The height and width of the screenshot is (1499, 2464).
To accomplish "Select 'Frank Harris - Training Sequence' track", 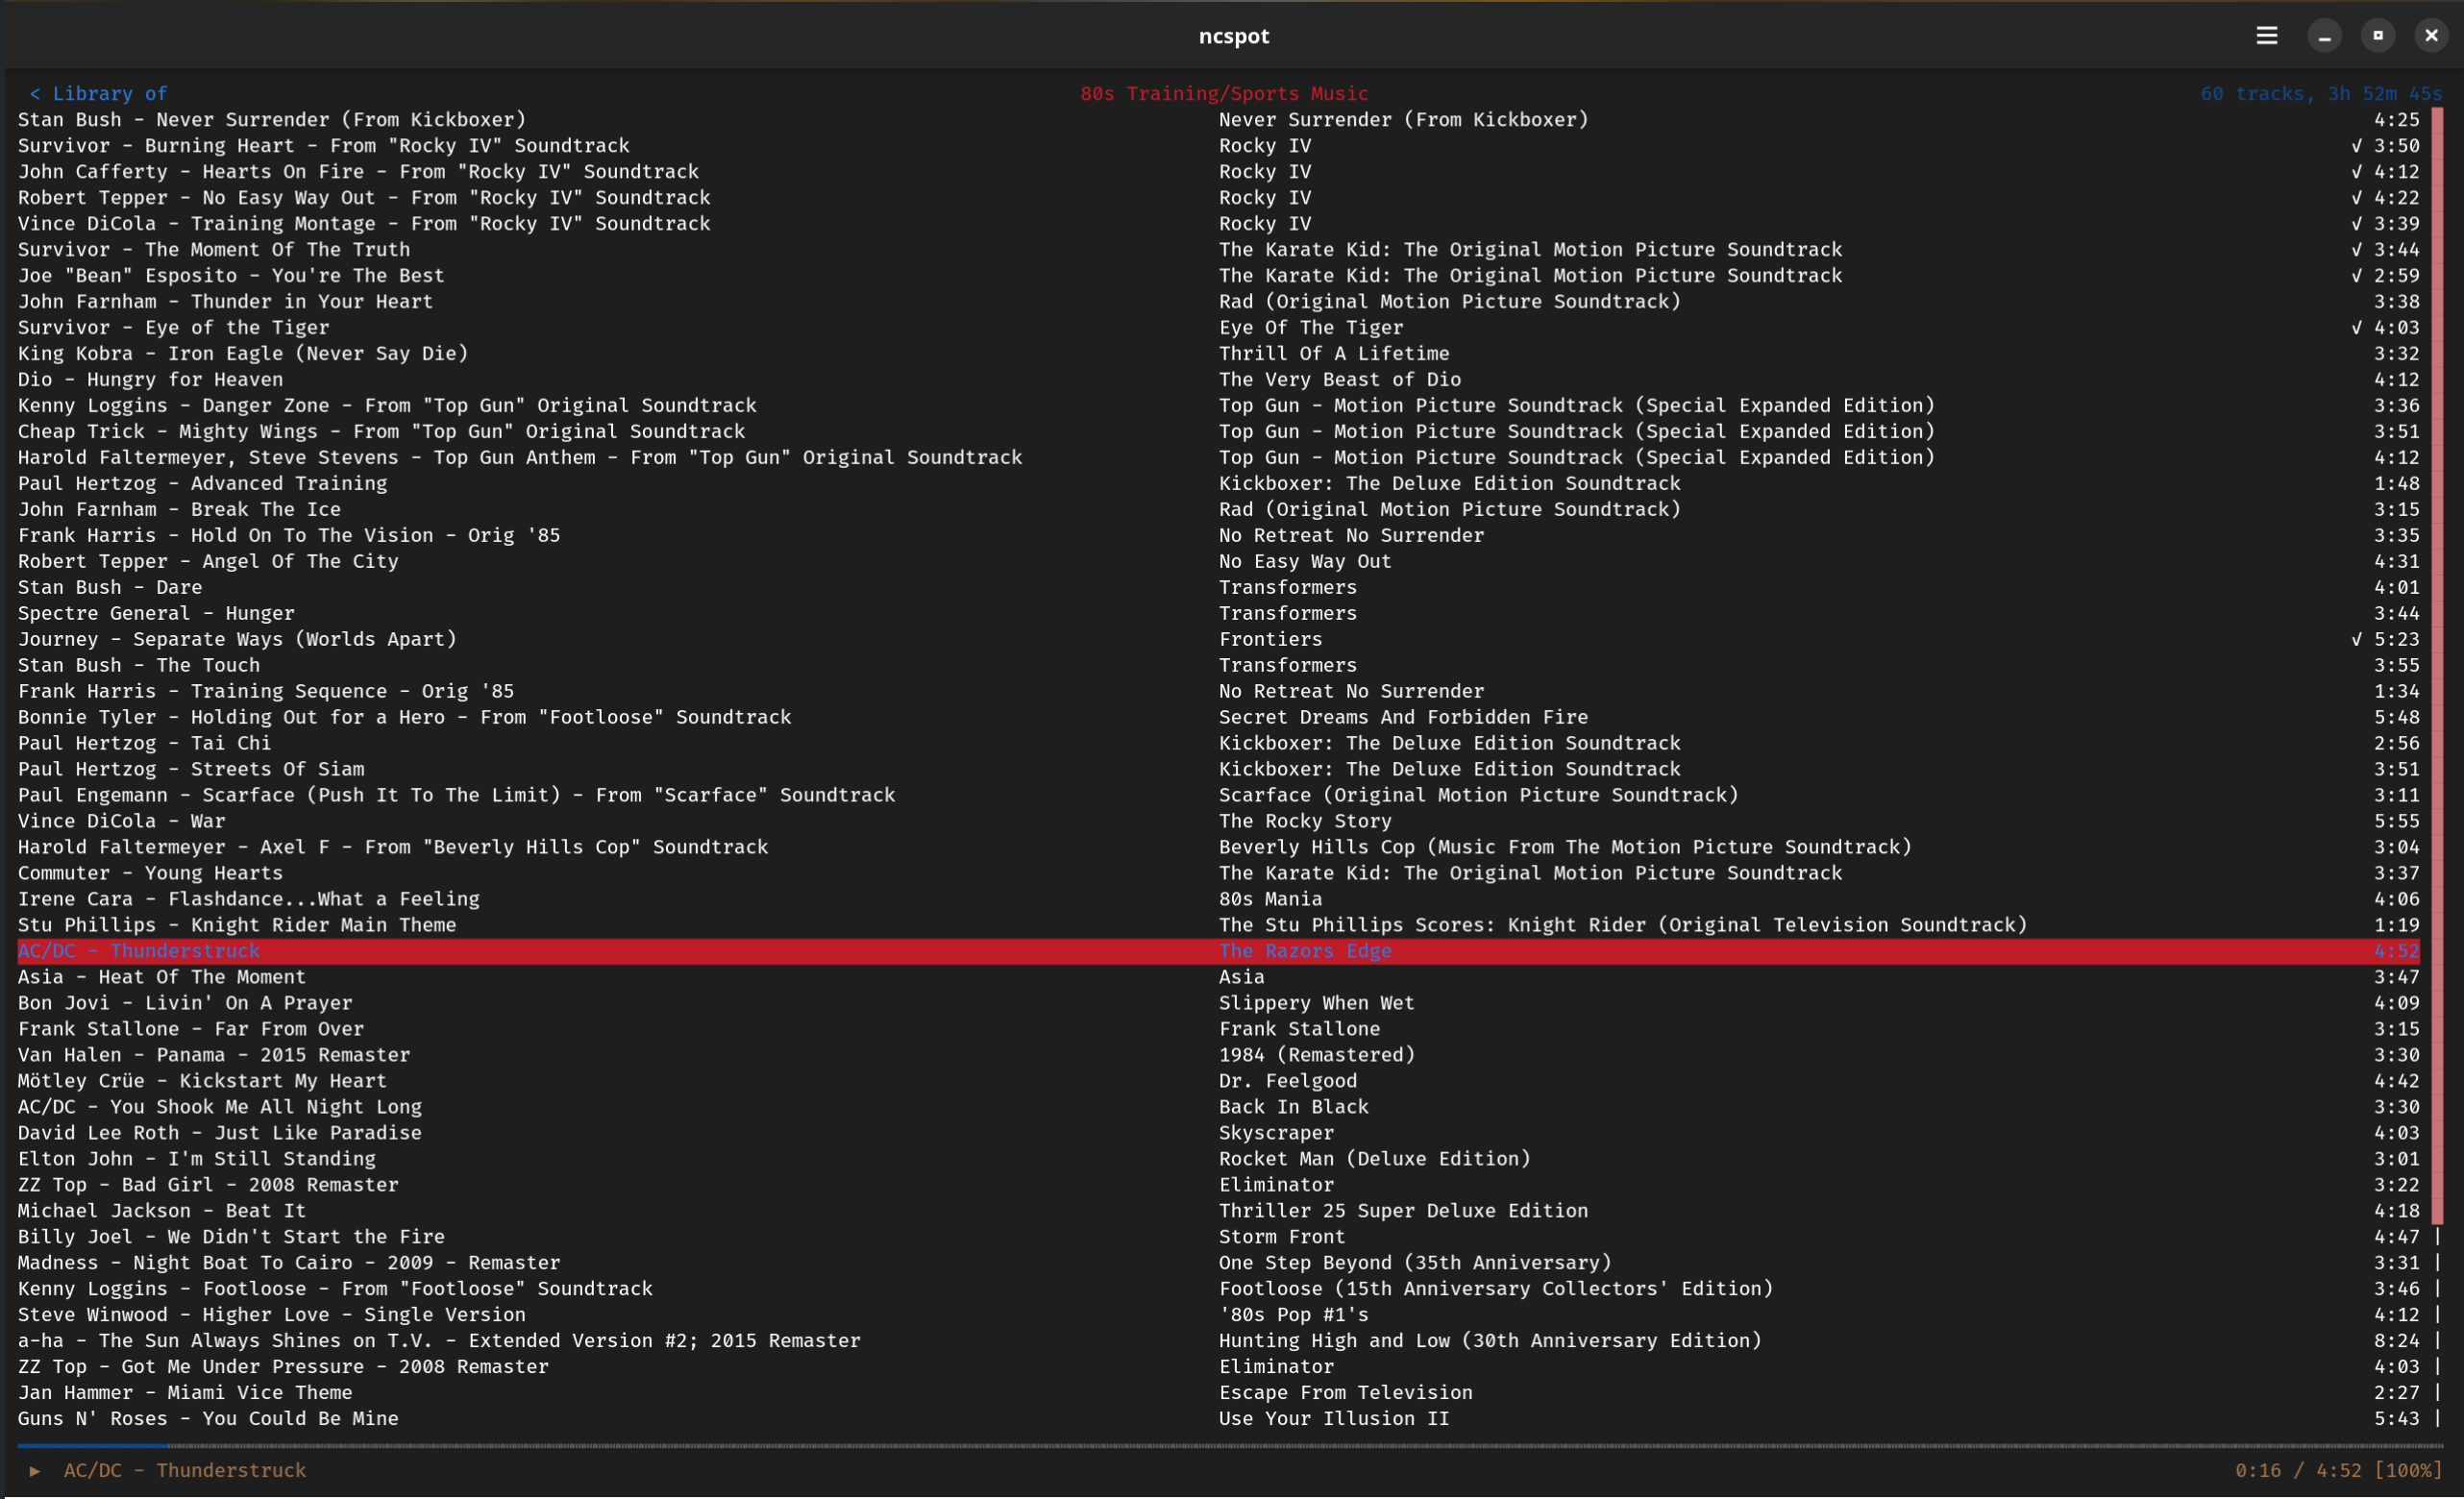I will point(1219,692).
